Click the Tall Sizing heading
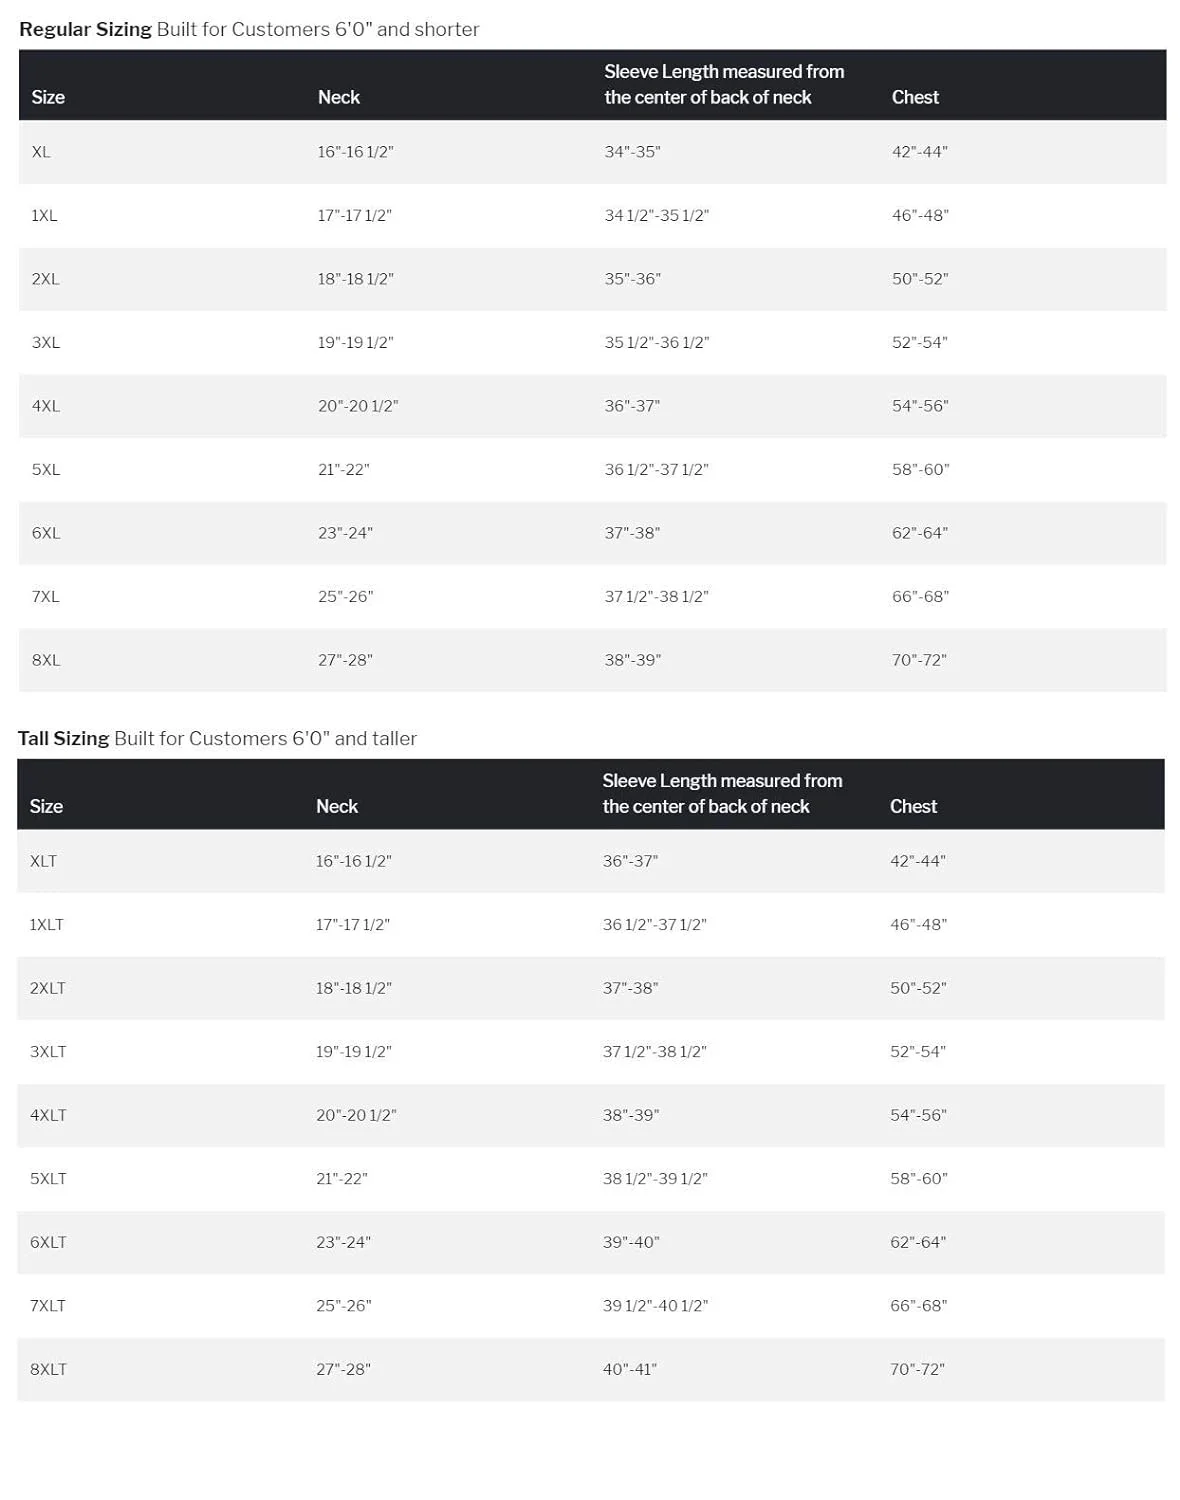The height and width of the screenshot is (1500, 1180). [63, 738]
